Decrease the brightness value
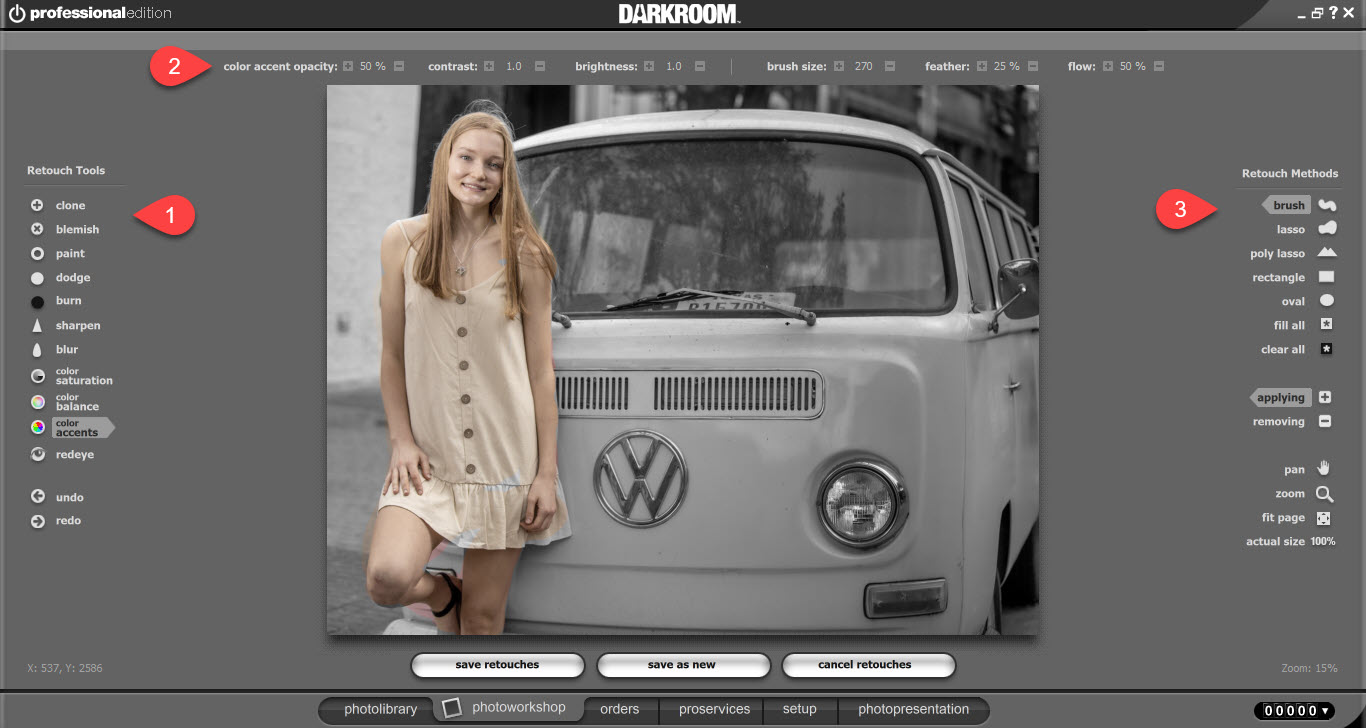Viewport: 1366px width, 728px height. point(700,66)
